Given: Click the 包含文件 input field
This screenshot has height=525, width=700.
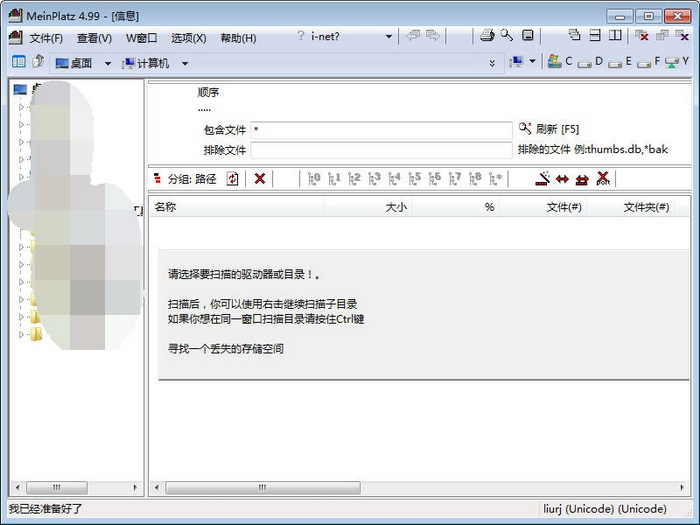Looking at the screenshot, I should pyautogui.click(x=381, y=130).
